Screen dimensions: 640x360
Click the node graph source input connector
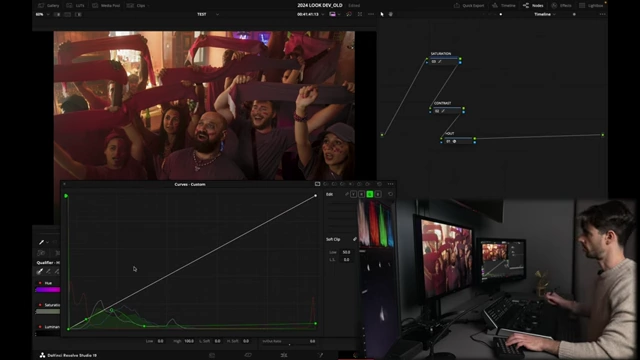[382, 135]
